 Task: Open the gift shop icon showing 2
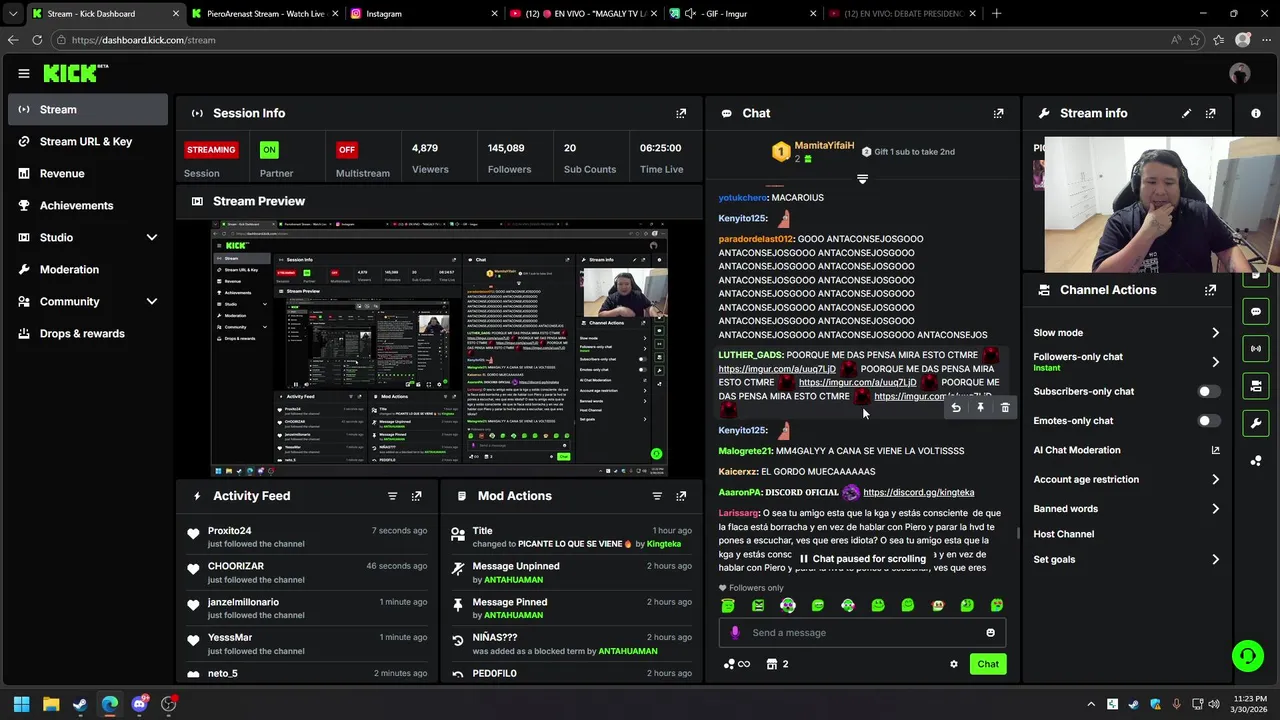click(777, 664)
